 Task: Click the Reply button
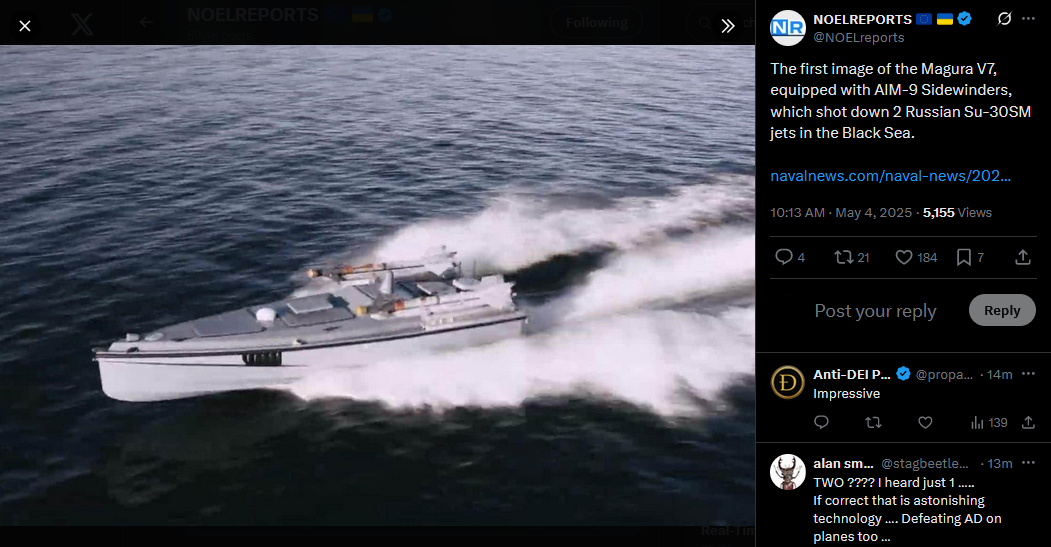(1002, 310)
